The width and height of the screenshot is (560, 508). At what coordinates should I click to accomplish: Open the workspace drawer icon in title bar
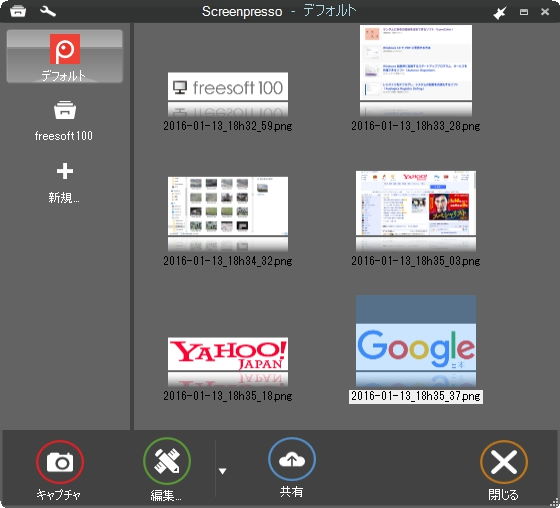click(x=18, y=11)
